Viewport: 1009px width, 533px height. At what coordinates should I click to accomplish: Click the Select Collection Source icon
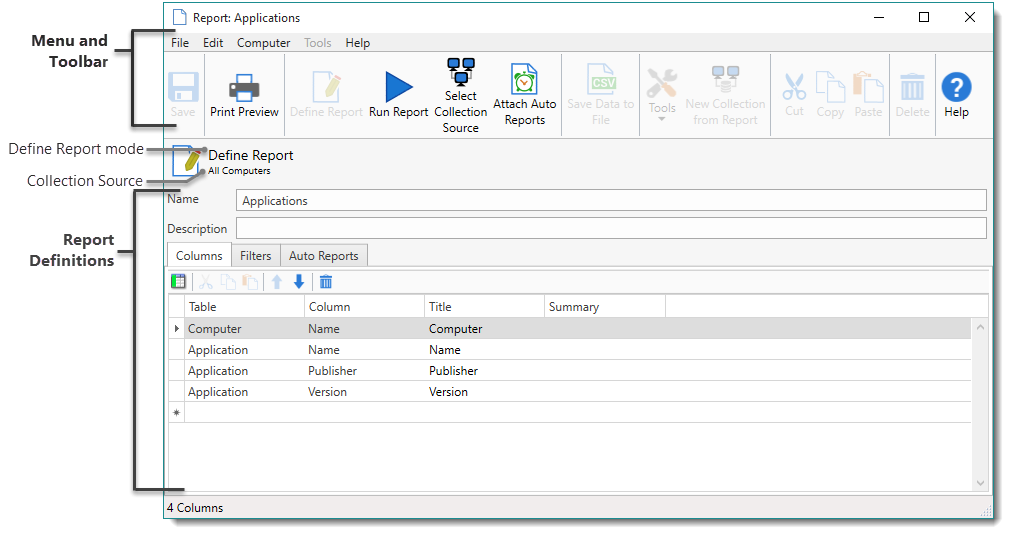click(x=461, y=72)
